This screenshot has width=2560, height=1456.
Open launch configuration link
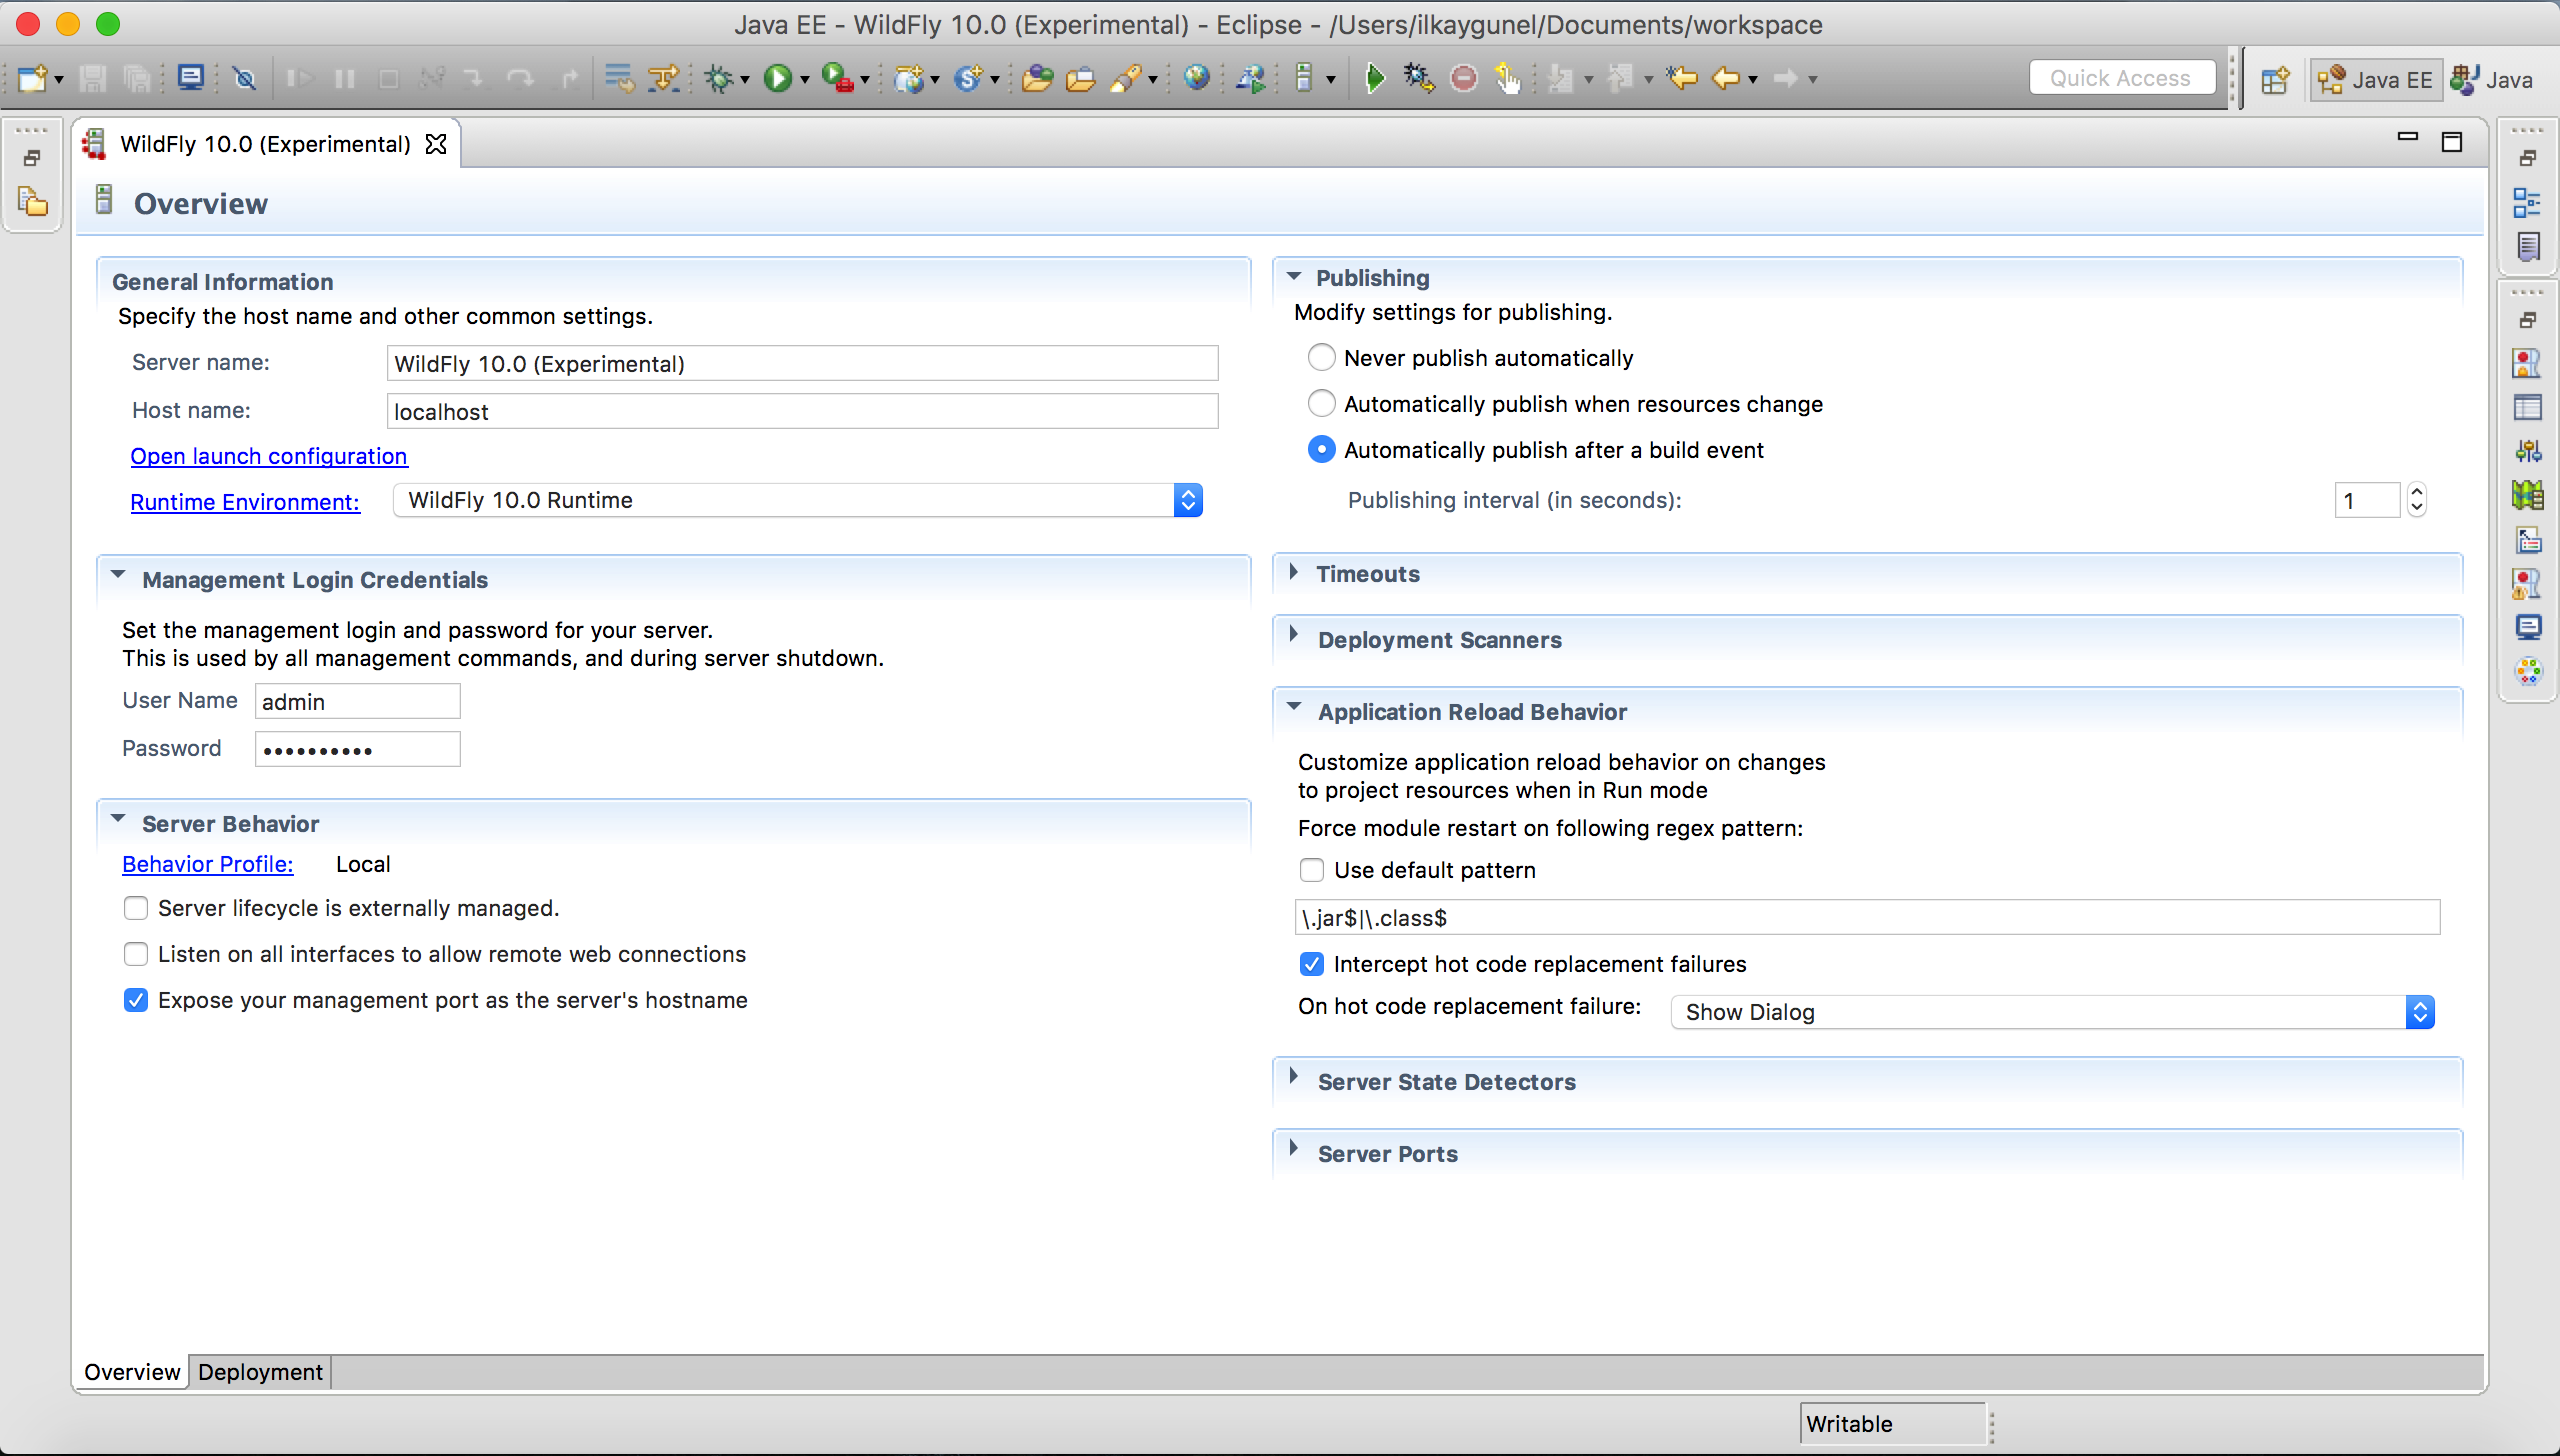pyautogui.click(x=269, y=456)
